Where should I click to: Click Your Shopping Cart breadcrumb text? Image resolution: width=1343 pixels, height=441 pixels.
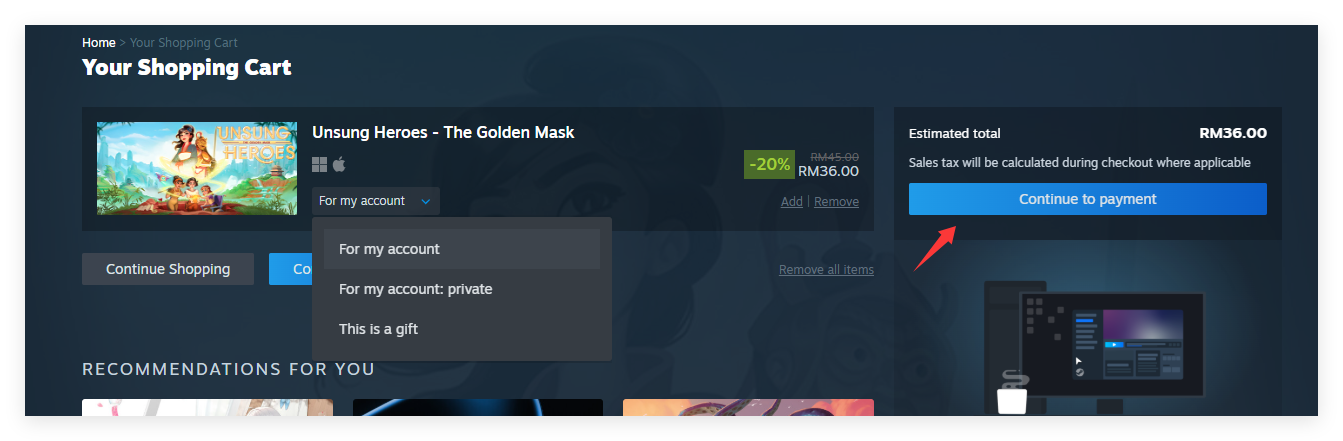(184, 43)
